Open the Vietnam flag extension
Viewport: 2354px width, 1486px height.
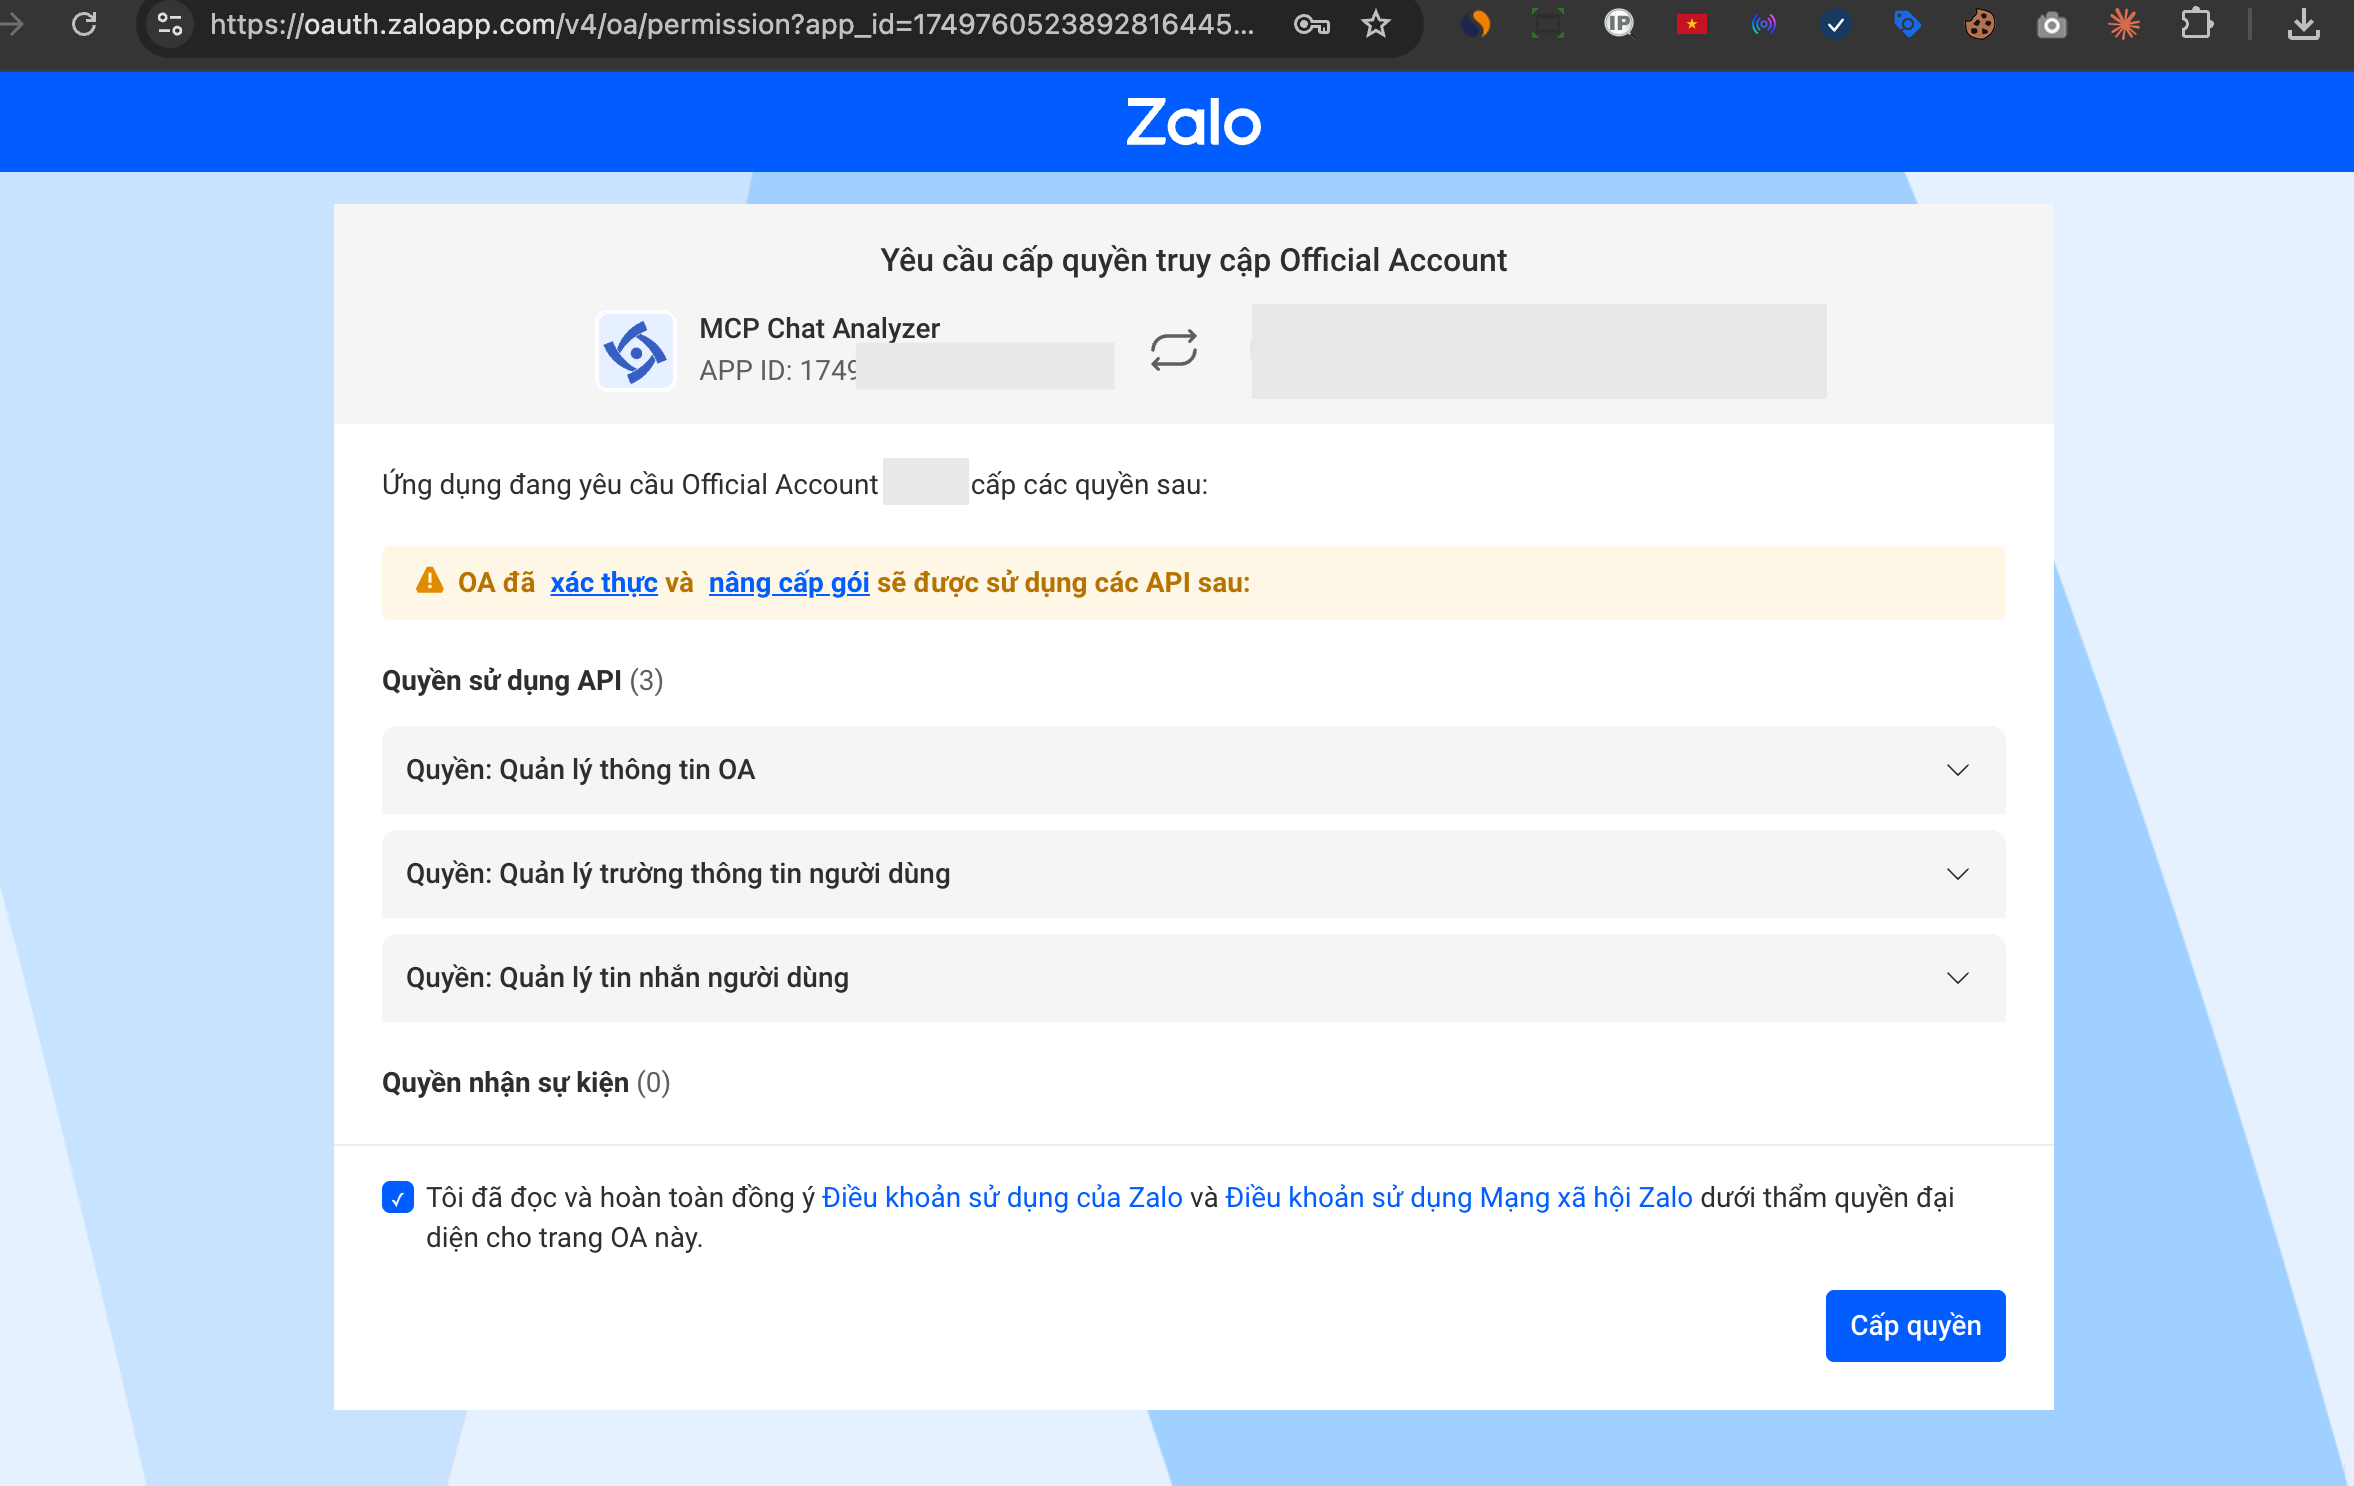[1692, 24]
